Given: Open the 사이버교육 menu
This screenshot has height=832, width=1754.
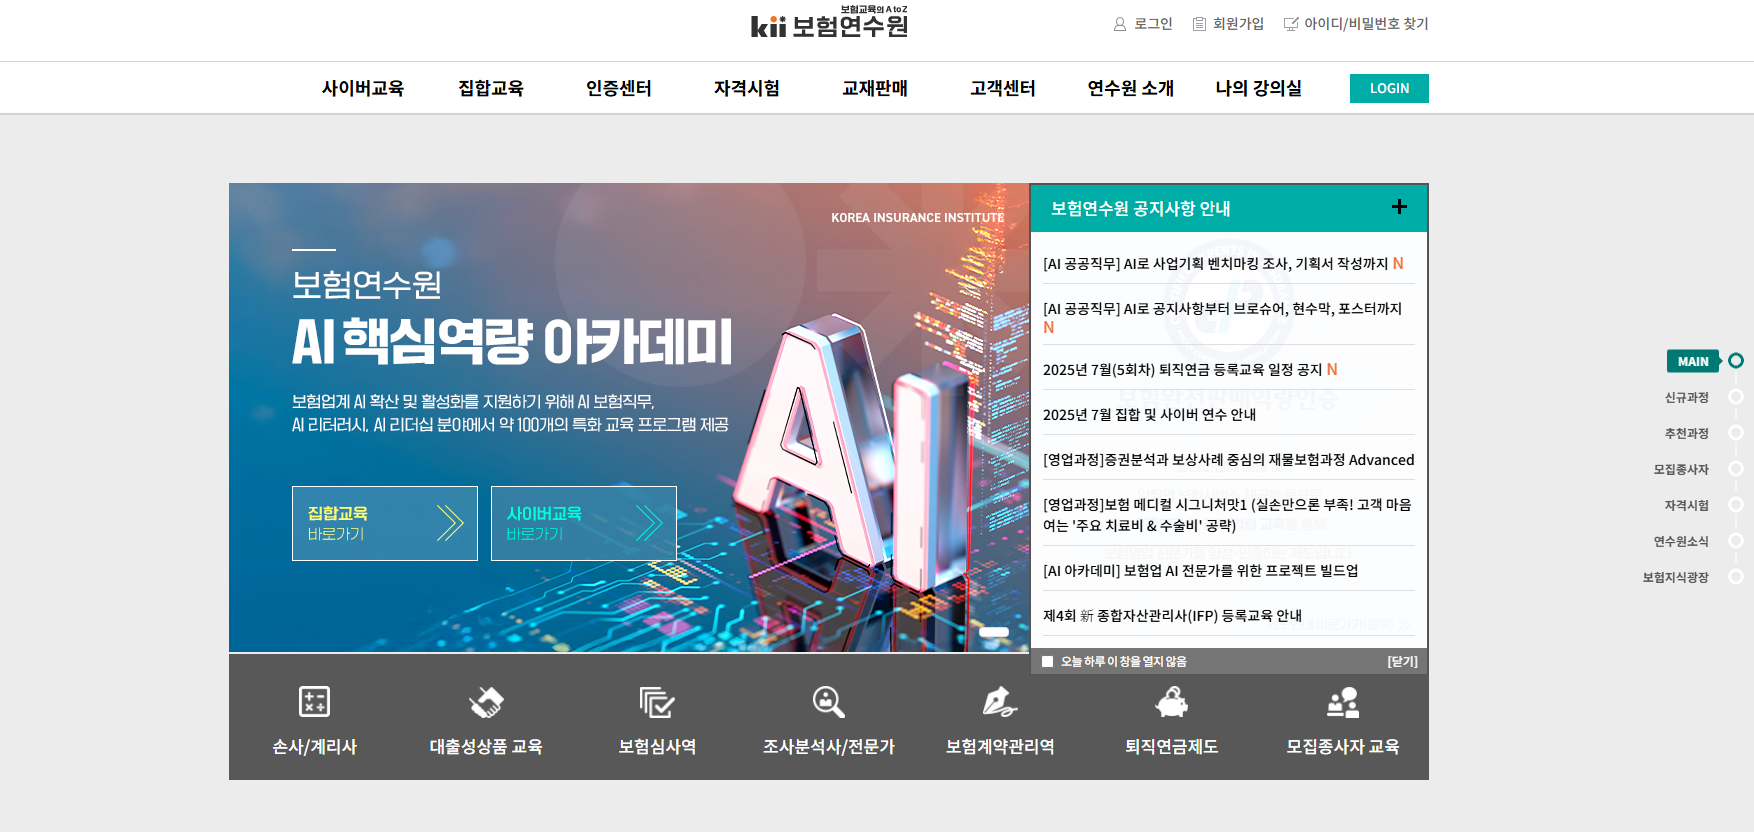Looking at the screenshot, I should tap(363, 88).
